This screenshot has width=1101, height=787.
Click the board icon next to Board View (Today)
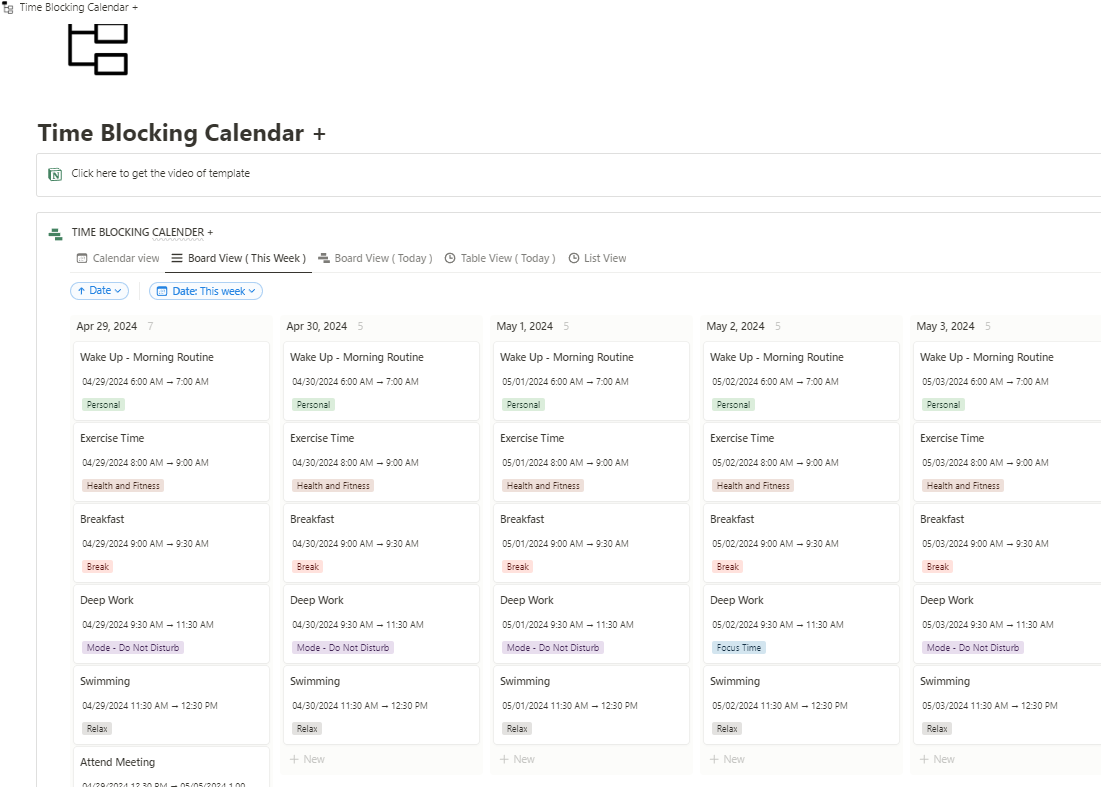pyautogui.click(x=322, y=258)
